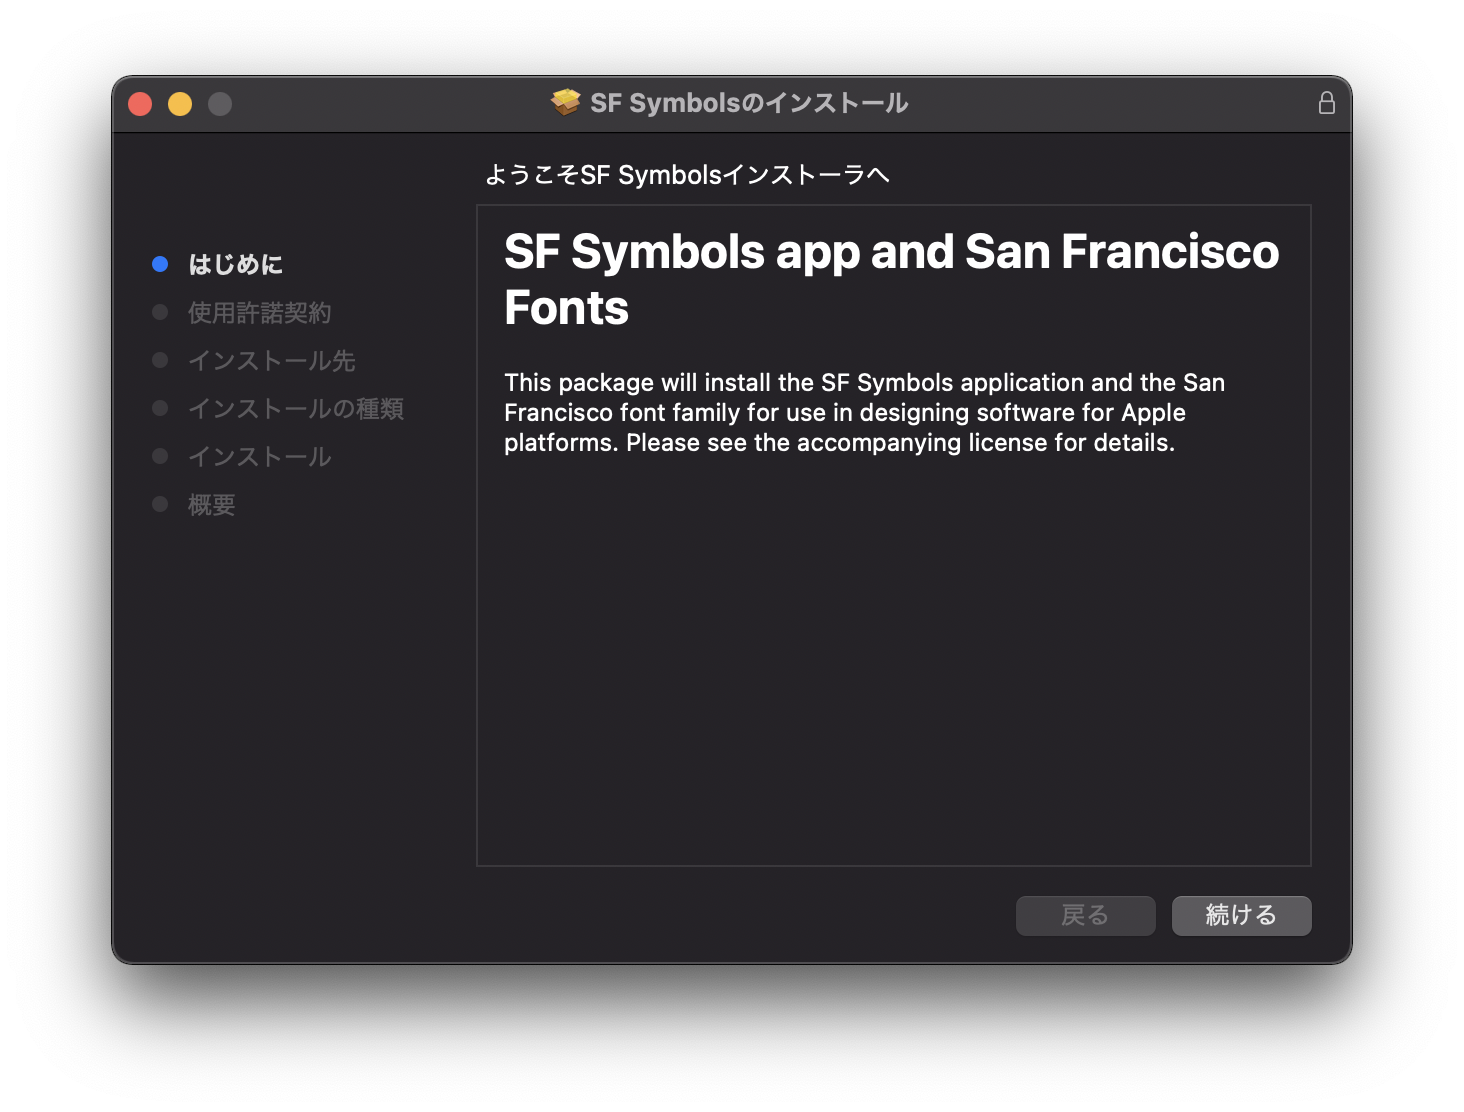Click the lock icon in title bar
Screen dimensions: 1464x1112
point(1326,103)
